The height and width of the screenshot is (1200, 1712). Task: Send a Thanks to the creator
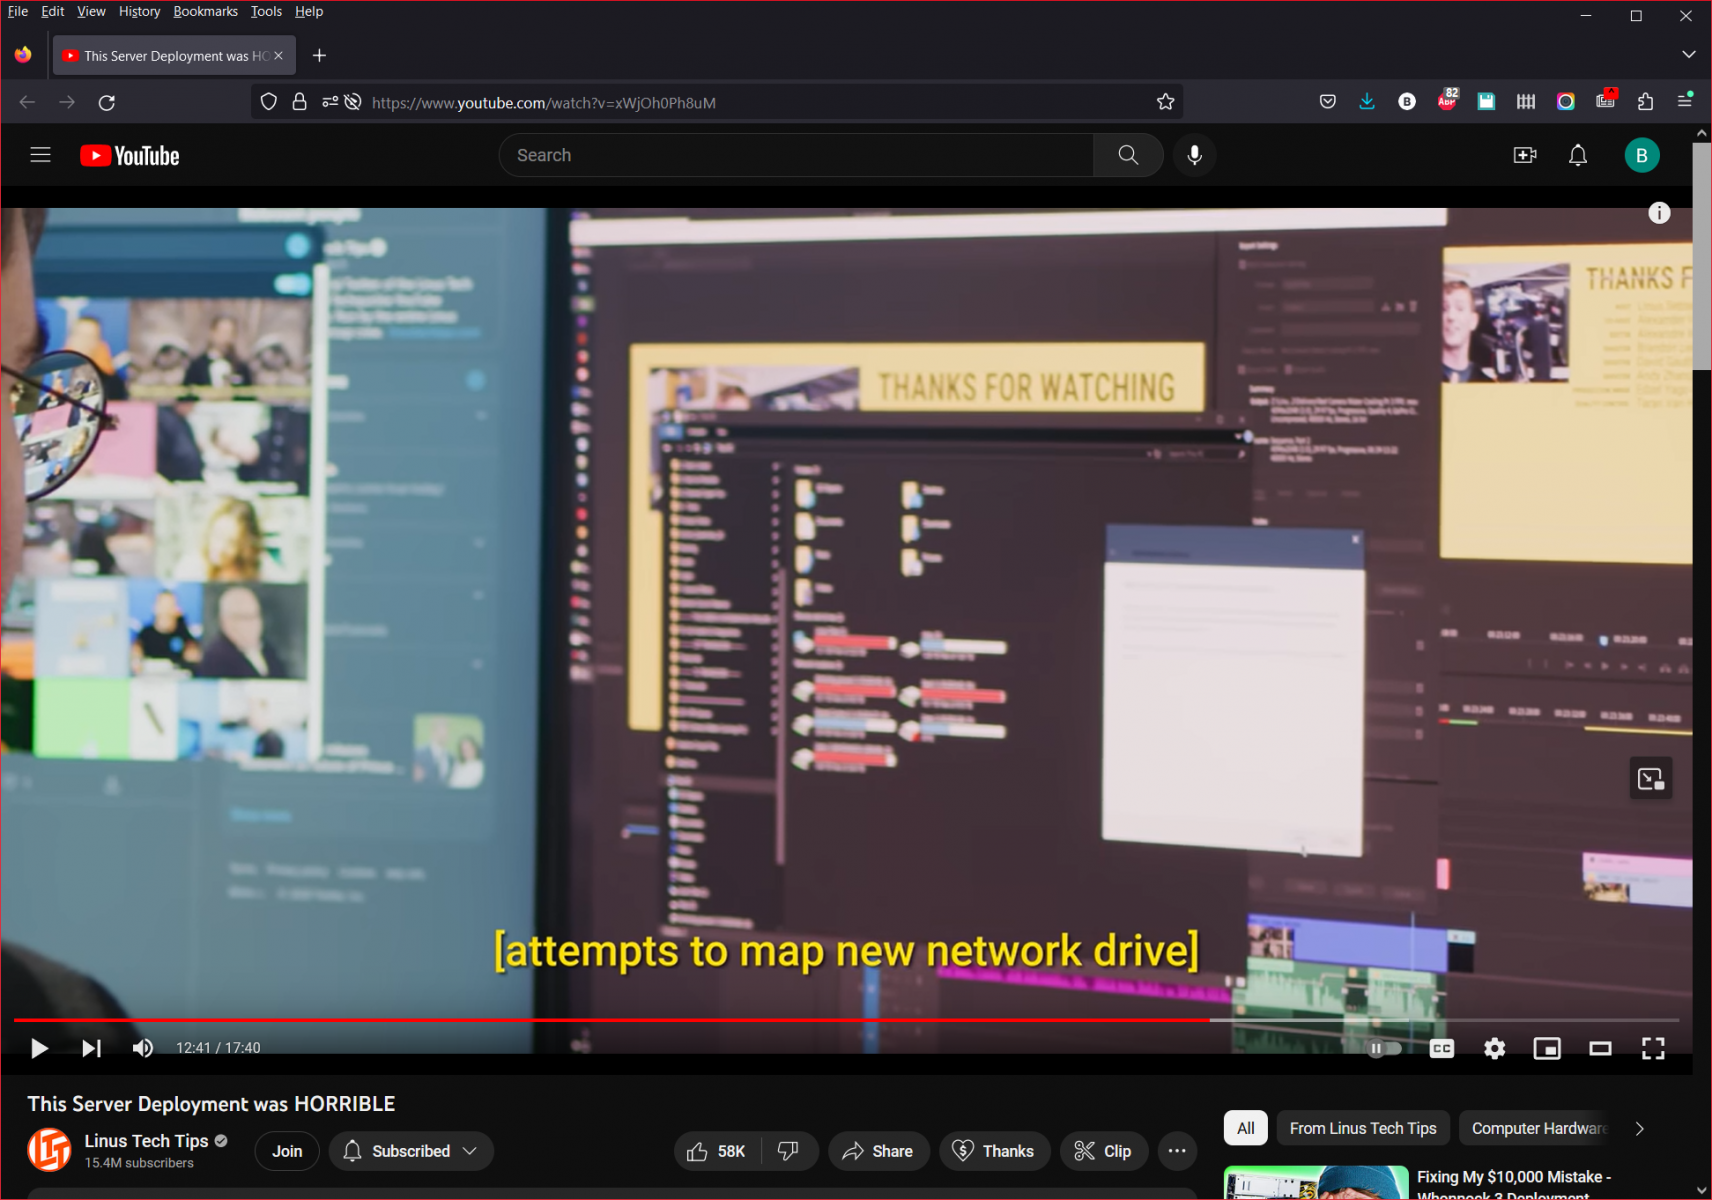(x=994, y=1151)
